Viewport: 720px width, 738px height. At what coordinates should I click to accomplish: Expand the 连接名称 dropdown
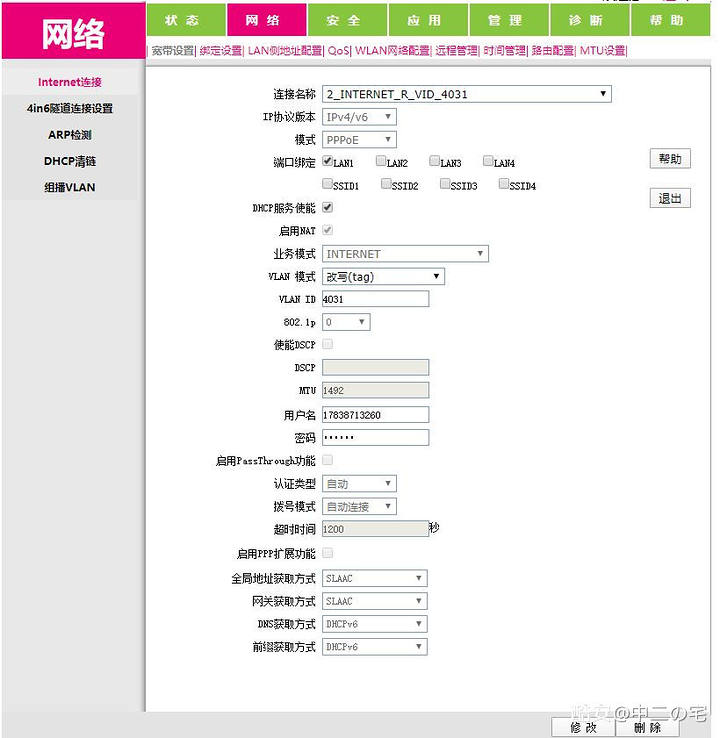click(x=466, y=94)
